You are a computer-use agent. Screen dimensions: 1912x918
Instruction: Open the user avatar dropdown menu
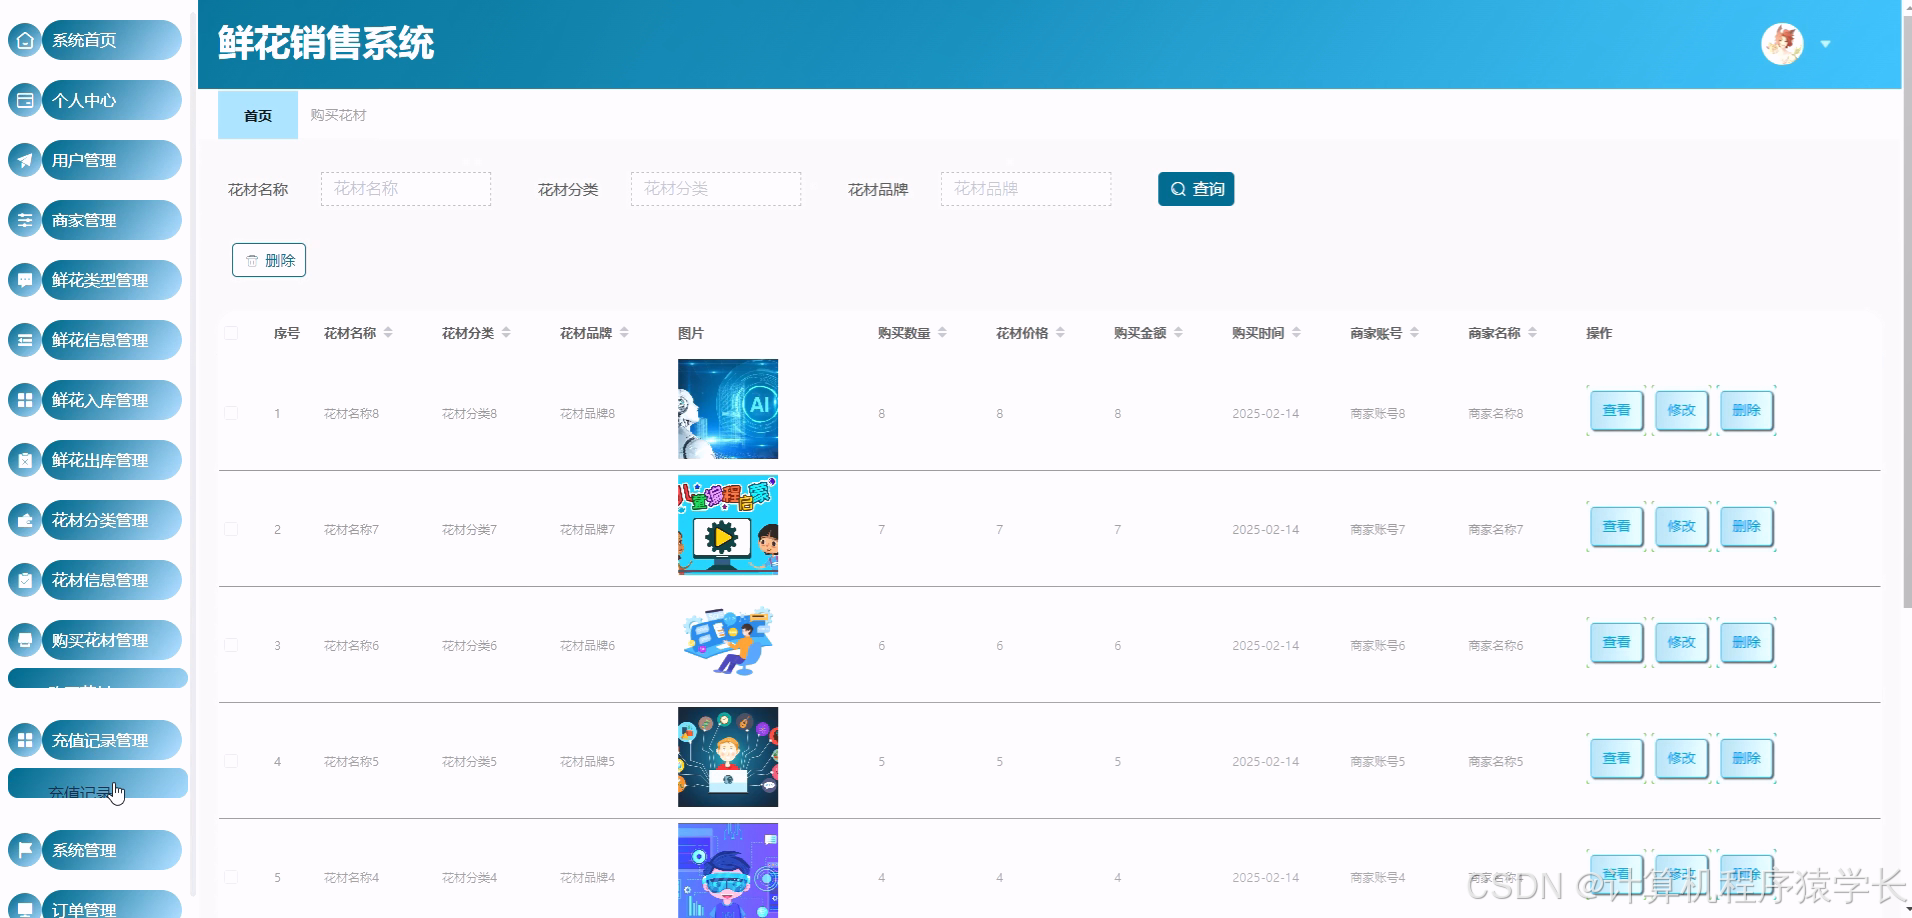(x=1827, y=44)
